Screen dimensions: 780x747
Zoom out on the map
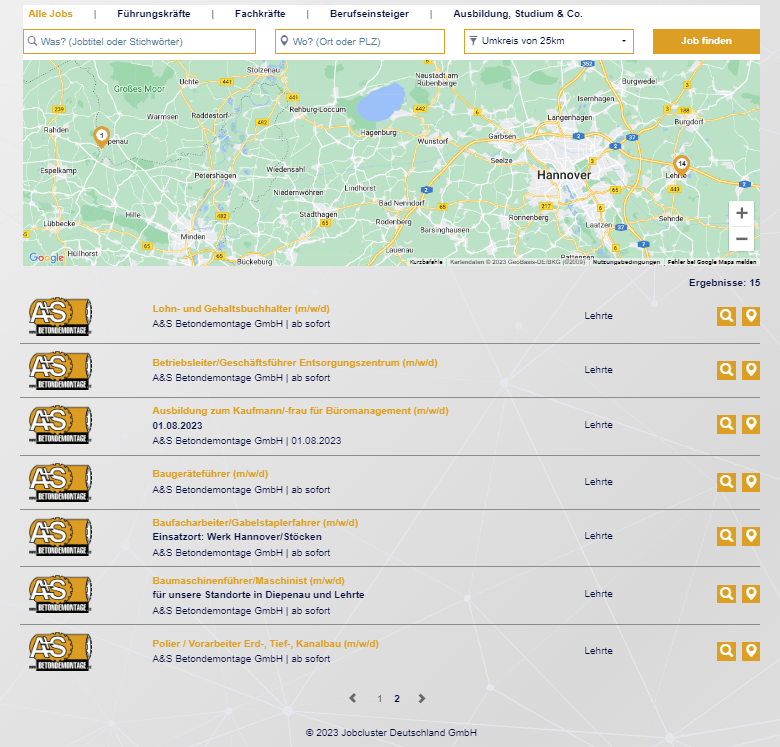coord(741,239)
